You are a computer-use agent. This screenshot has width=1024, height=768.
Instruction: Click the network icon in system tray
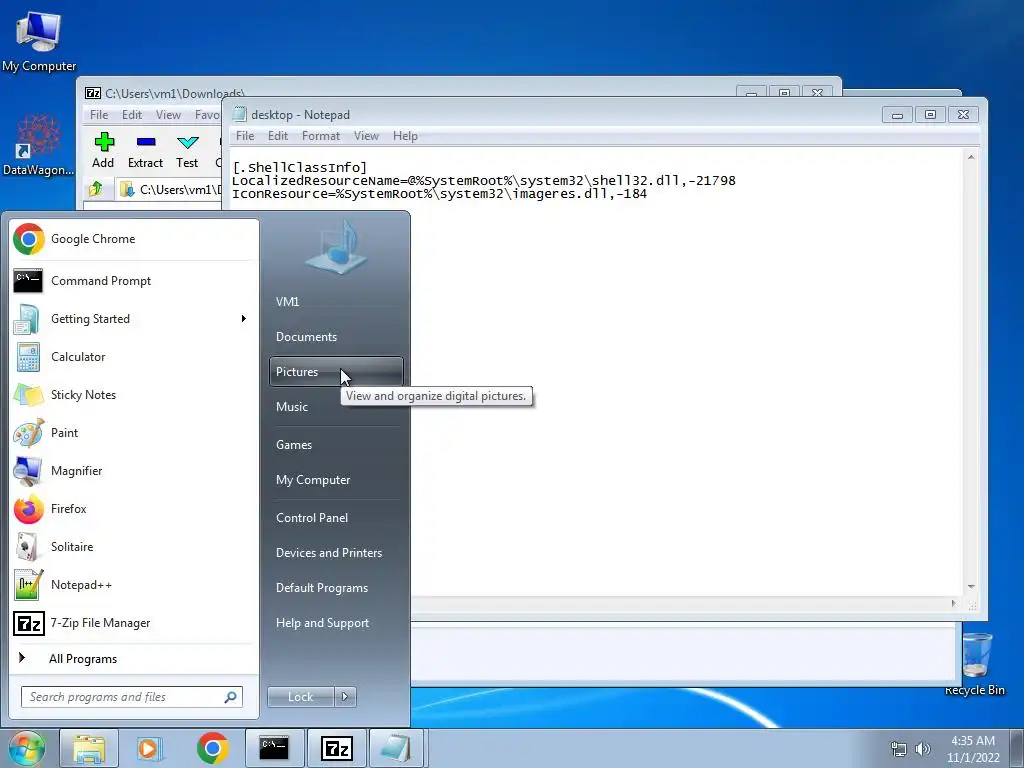tap(899, 749)
